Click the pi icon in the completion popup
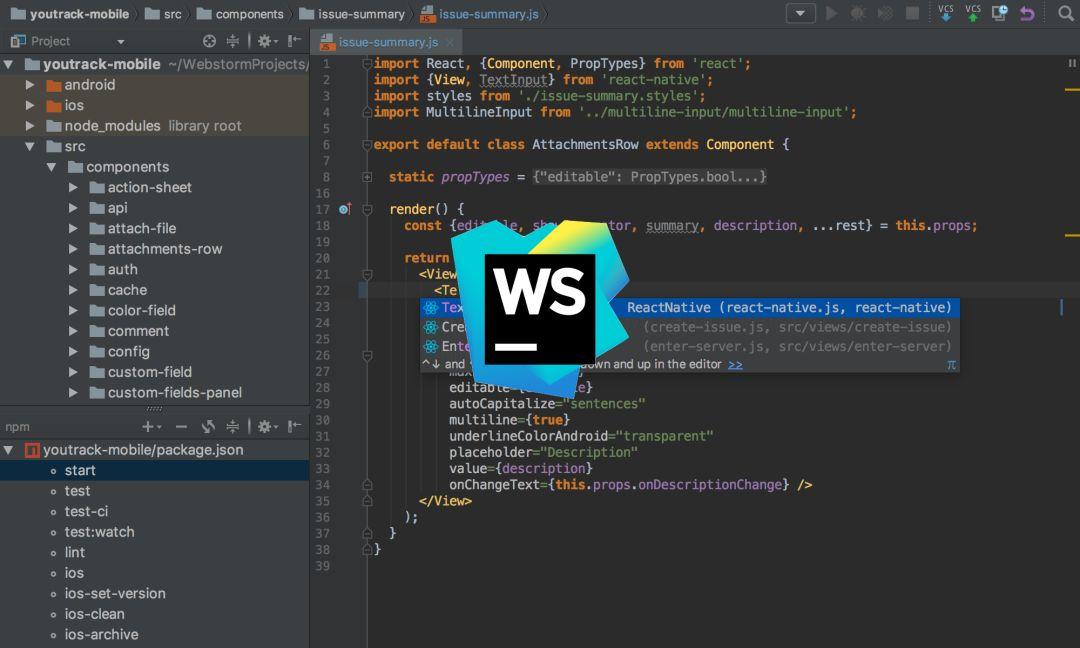Screen dimensions: 1080x648 [951, 364]
